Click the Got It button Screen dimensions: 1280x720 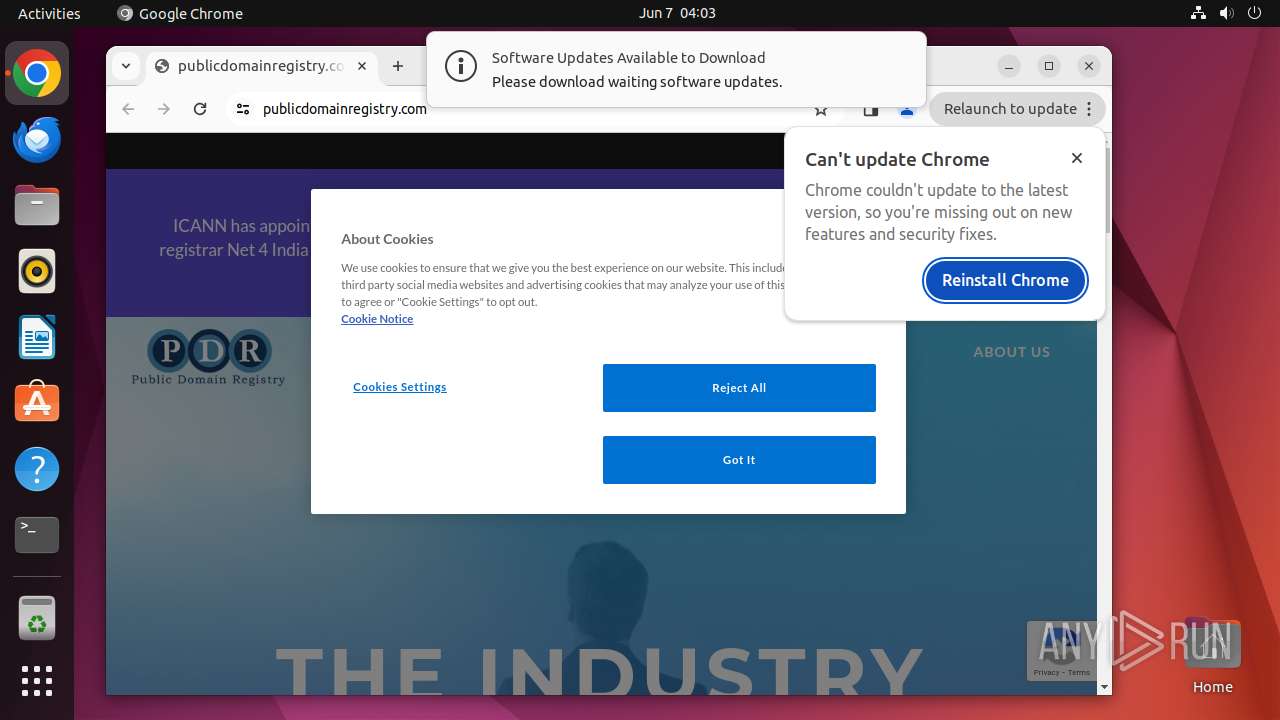pos(739,460)
